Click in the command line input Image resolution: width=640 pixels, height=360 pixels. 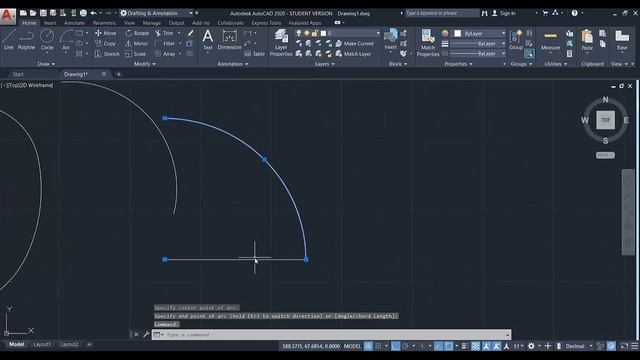click(x=335, y=335)
